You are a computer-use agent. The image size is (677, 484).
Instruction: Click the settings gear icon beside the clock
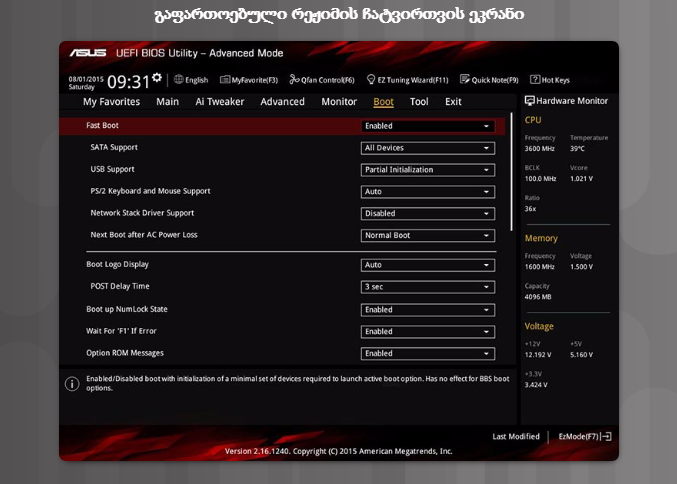(157, 78)
